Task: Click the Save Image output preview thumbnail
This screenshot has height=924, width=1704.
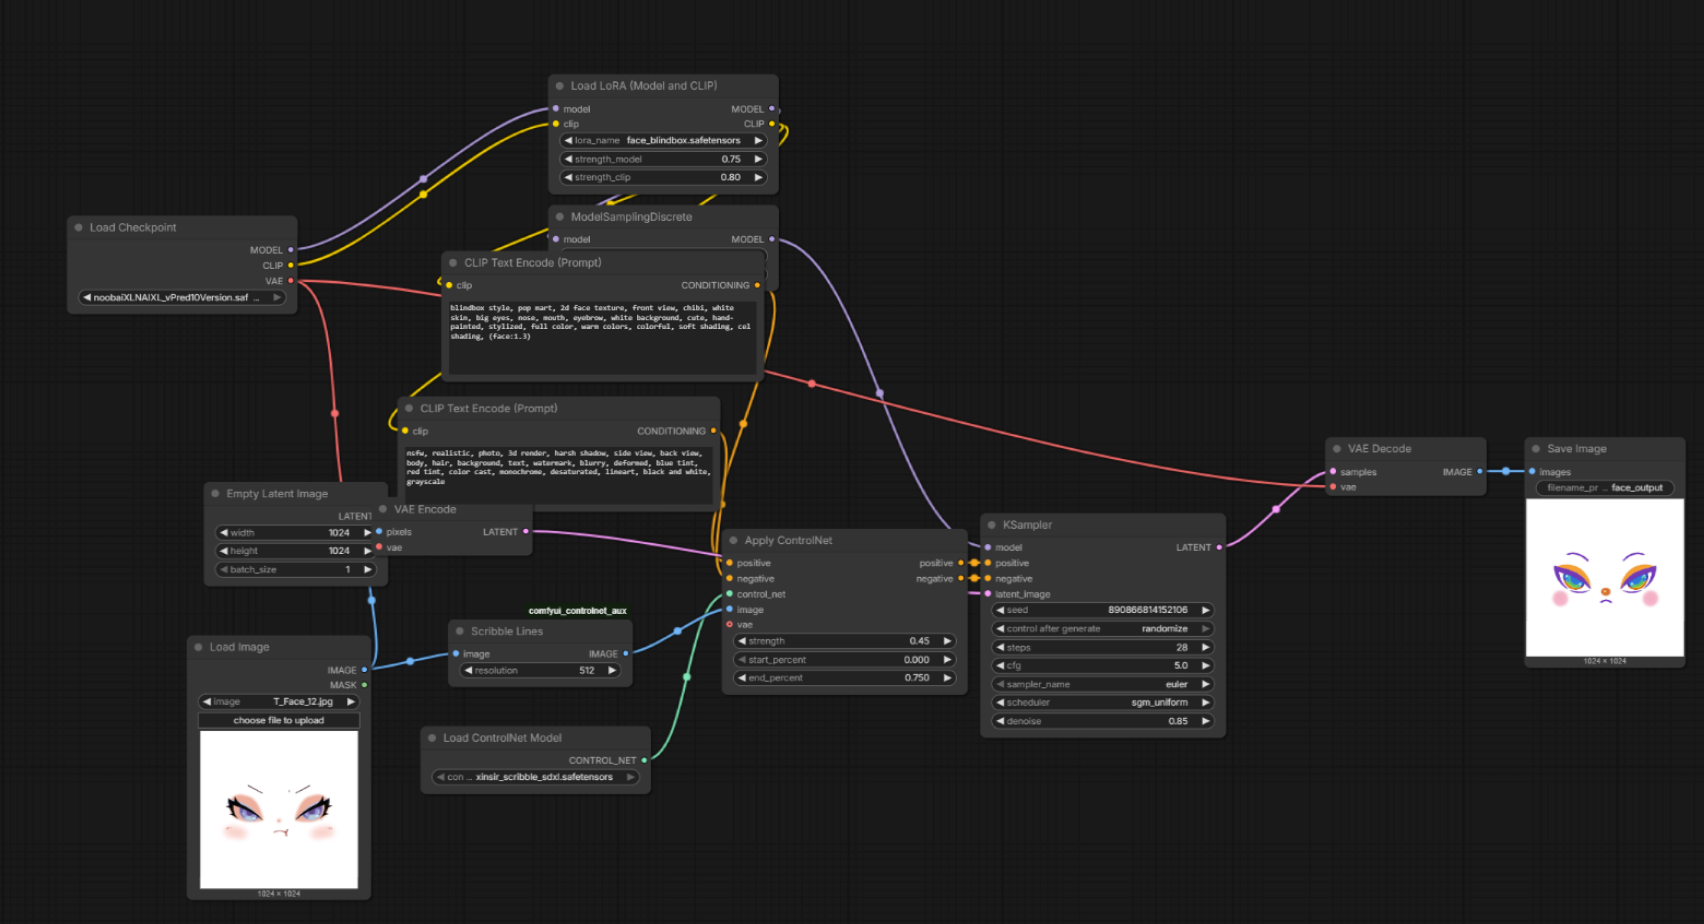Action: 1605,578
